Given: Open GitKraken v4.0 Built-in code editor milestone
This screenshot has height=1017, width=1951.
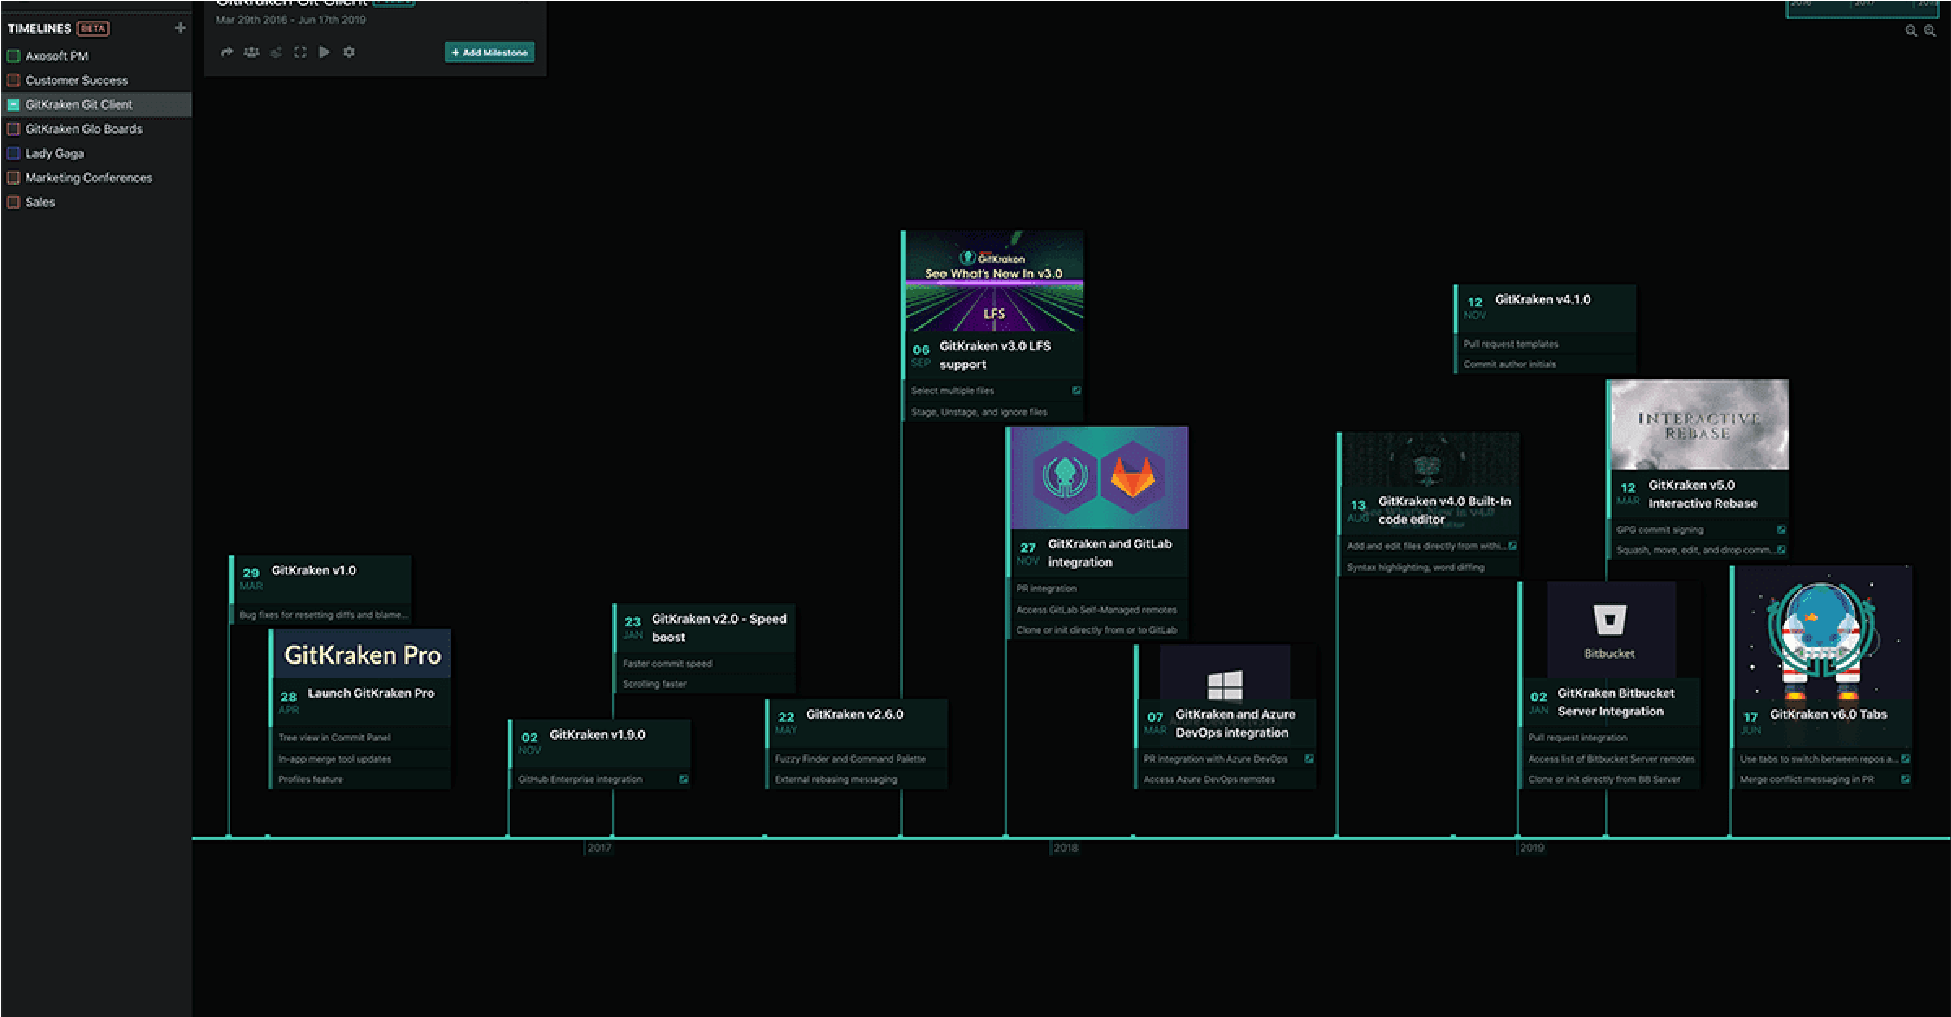Looking at the screenshot, I should point(1430,505).
